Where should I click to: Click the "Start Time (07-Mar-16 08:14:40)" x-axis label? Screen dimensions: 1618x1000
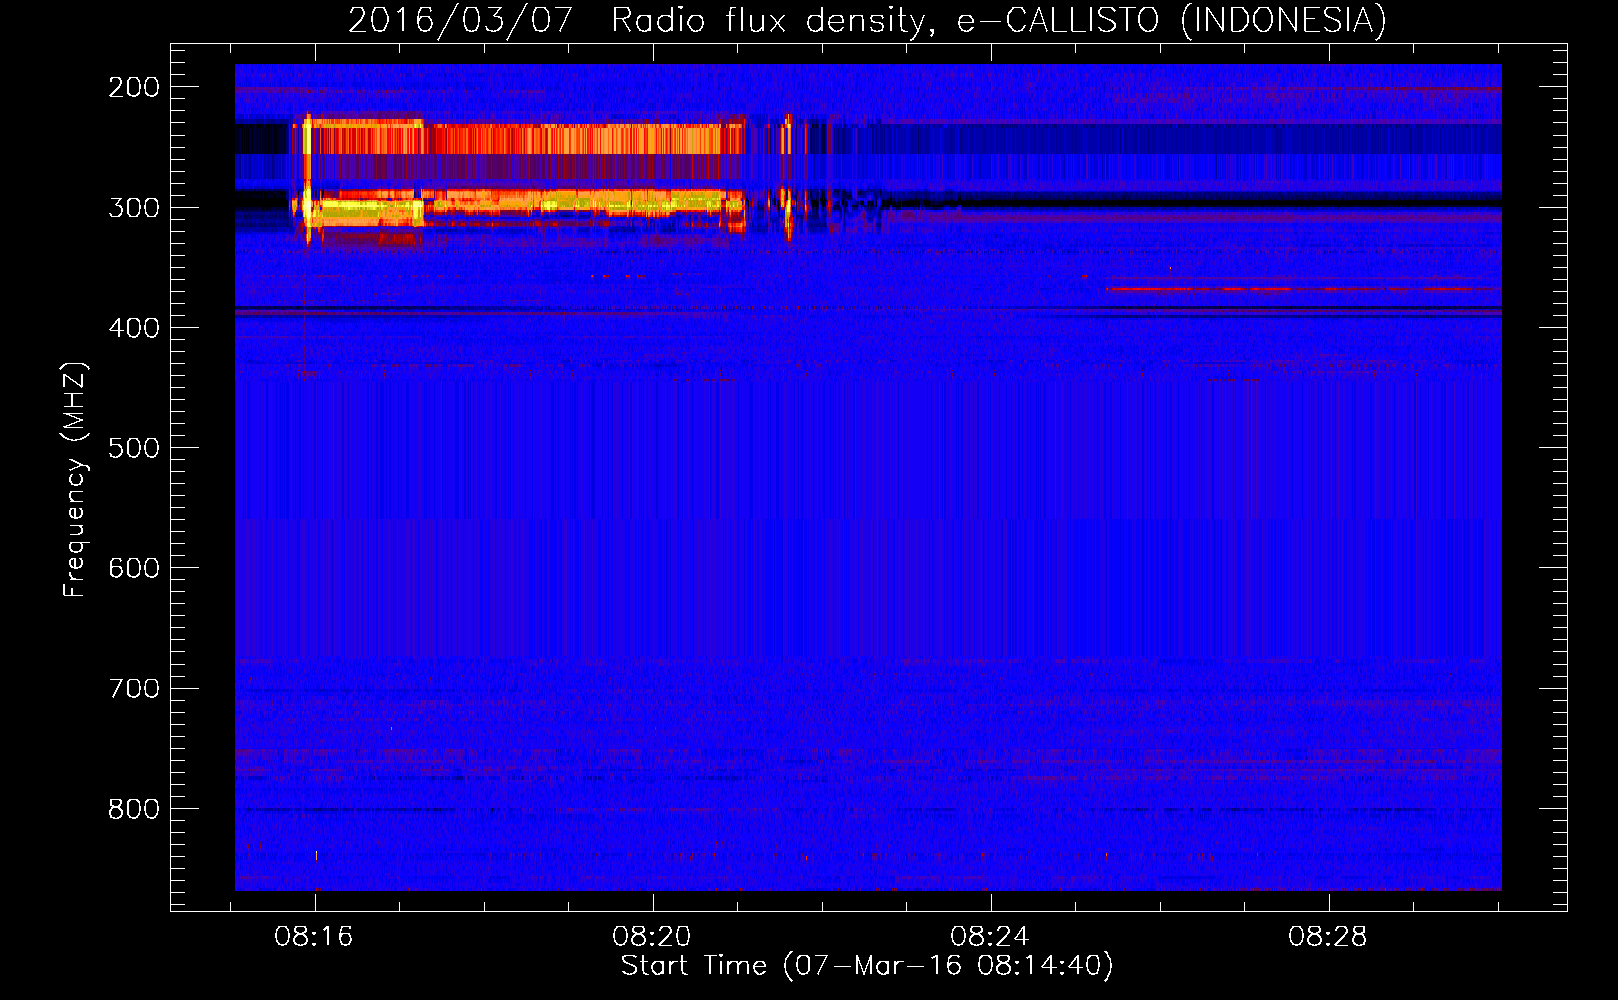tap(867, 966)
